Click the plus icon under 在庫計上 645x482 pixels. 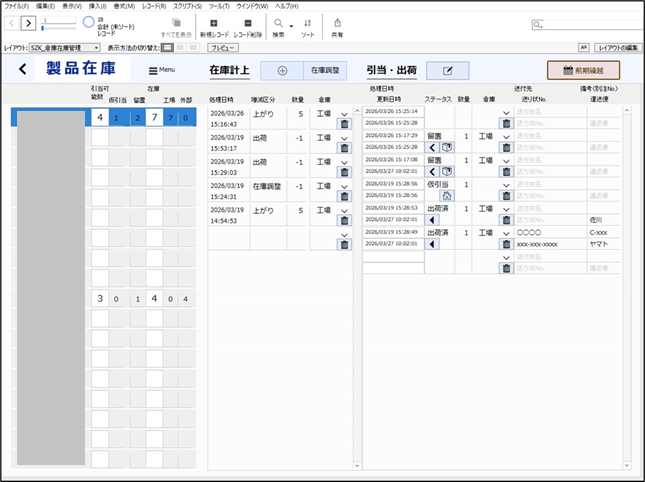tap(282, 71)
